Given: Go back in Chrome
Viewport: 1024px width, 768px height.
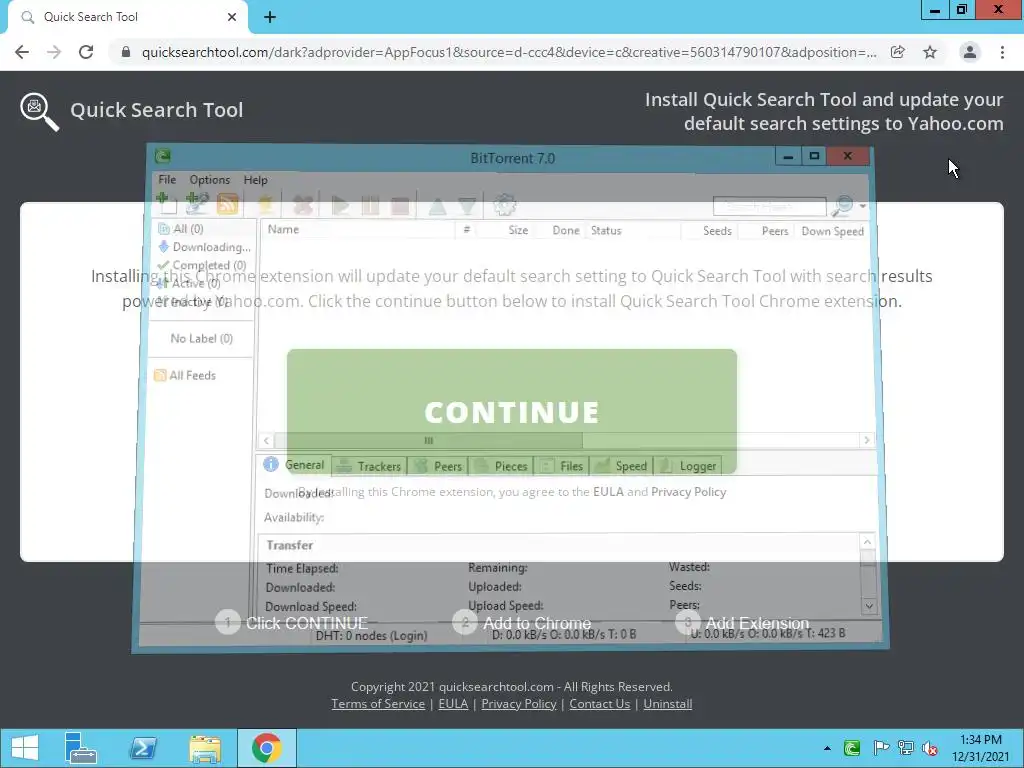Looking at the screenshot, I should [22, 52].
